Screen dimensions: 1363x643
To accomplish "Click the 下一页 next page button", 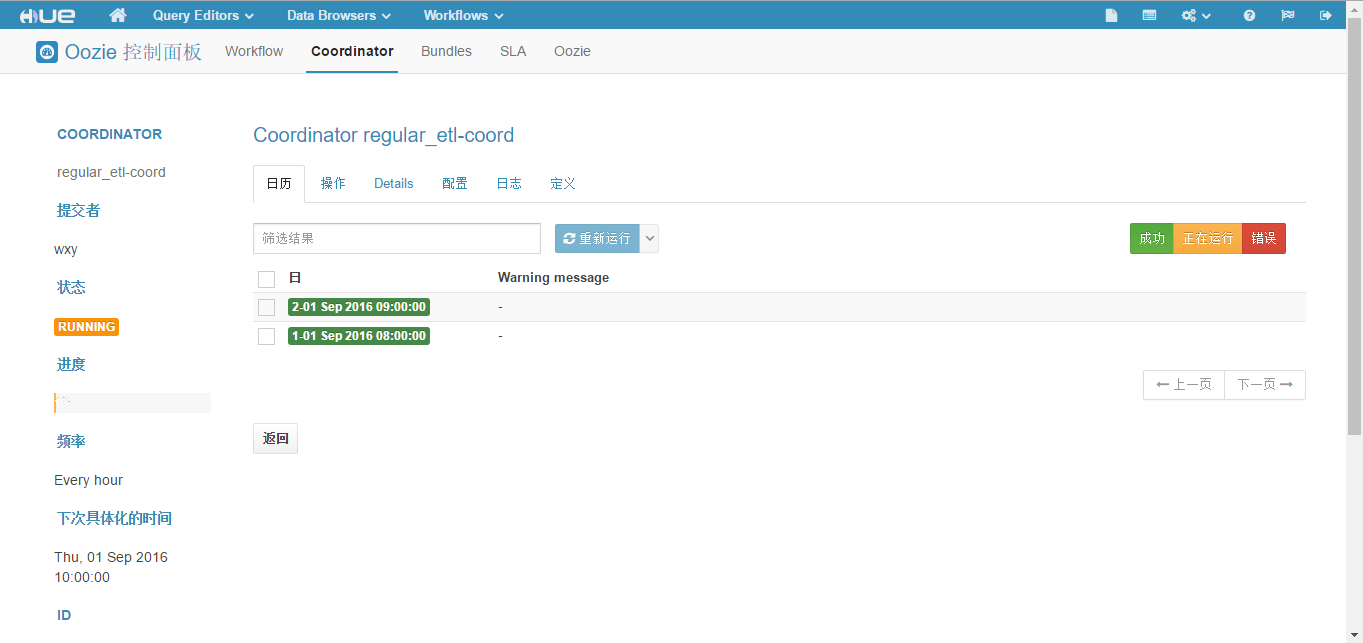I will (x=1265, y=385).
